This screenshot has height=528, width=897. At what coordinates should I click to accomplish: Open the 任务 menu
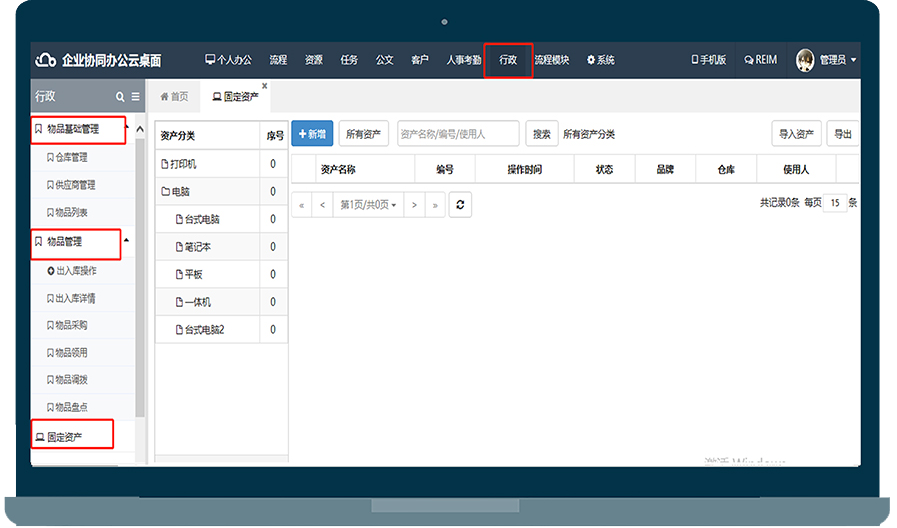tap(349, 60)
